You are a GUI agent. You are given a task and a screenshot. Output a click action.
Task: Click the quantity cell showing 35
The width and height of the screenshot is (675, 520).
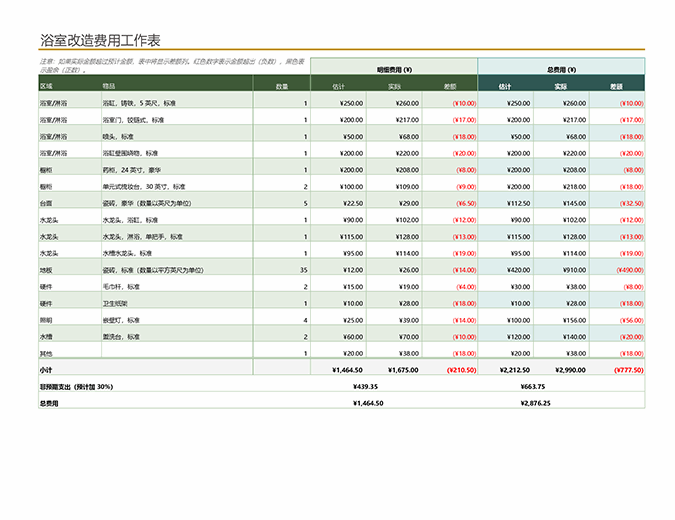pos(303,270)
